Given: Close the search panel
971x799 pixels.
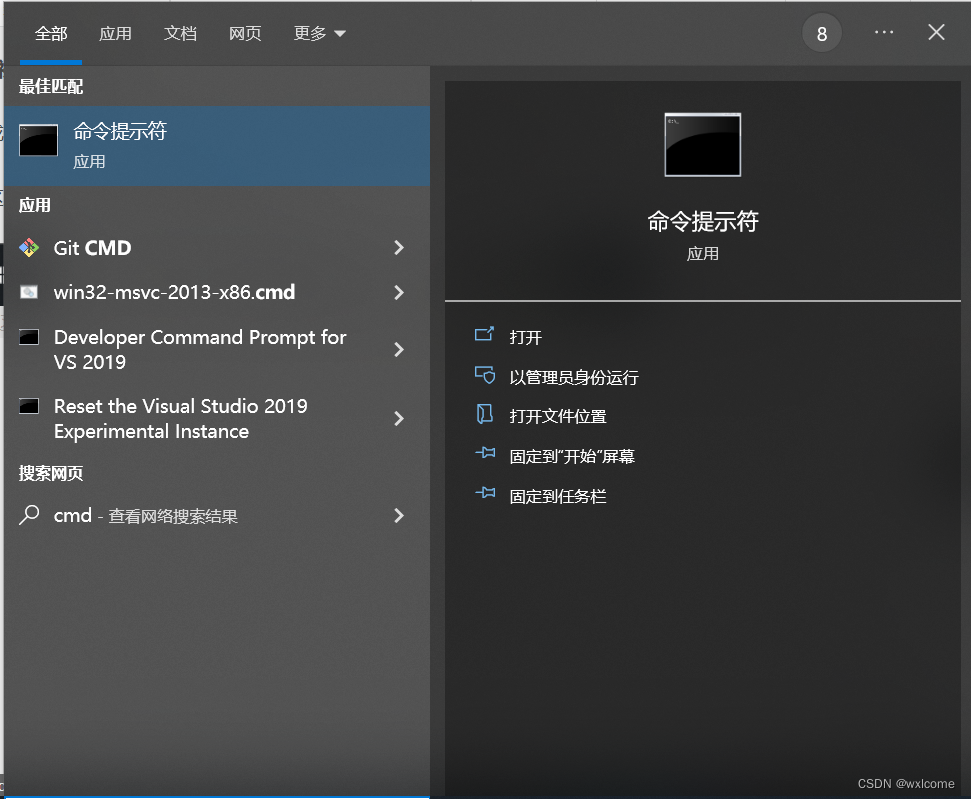Looking at the screenshot, I should coord(936,32).
